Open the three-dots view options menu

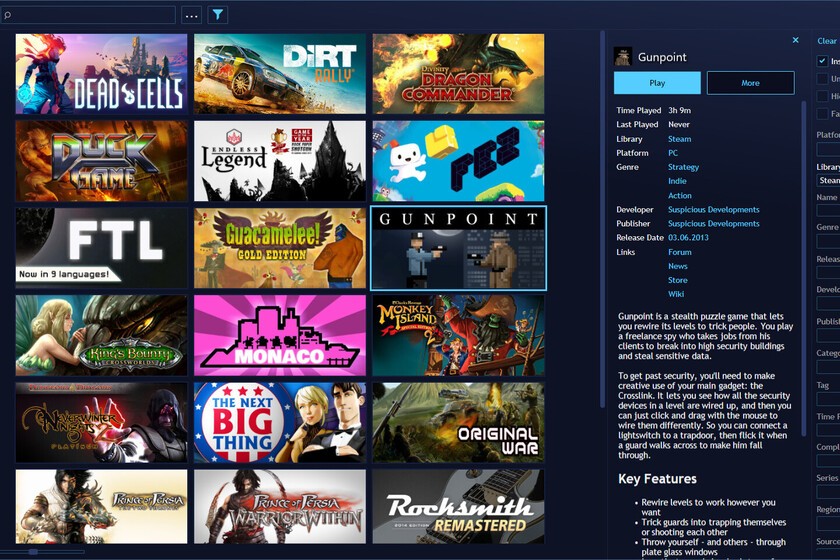[x=191, y=15]
